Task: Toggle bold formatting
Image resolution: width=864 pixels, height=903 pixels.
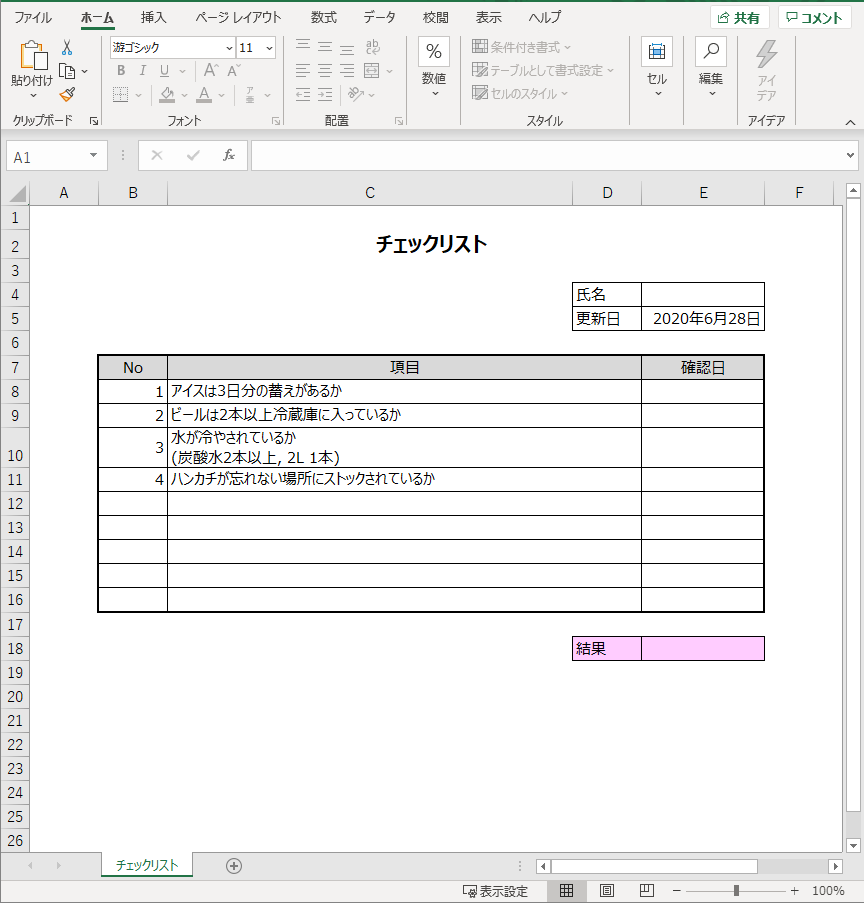Action: click(119, 71)
